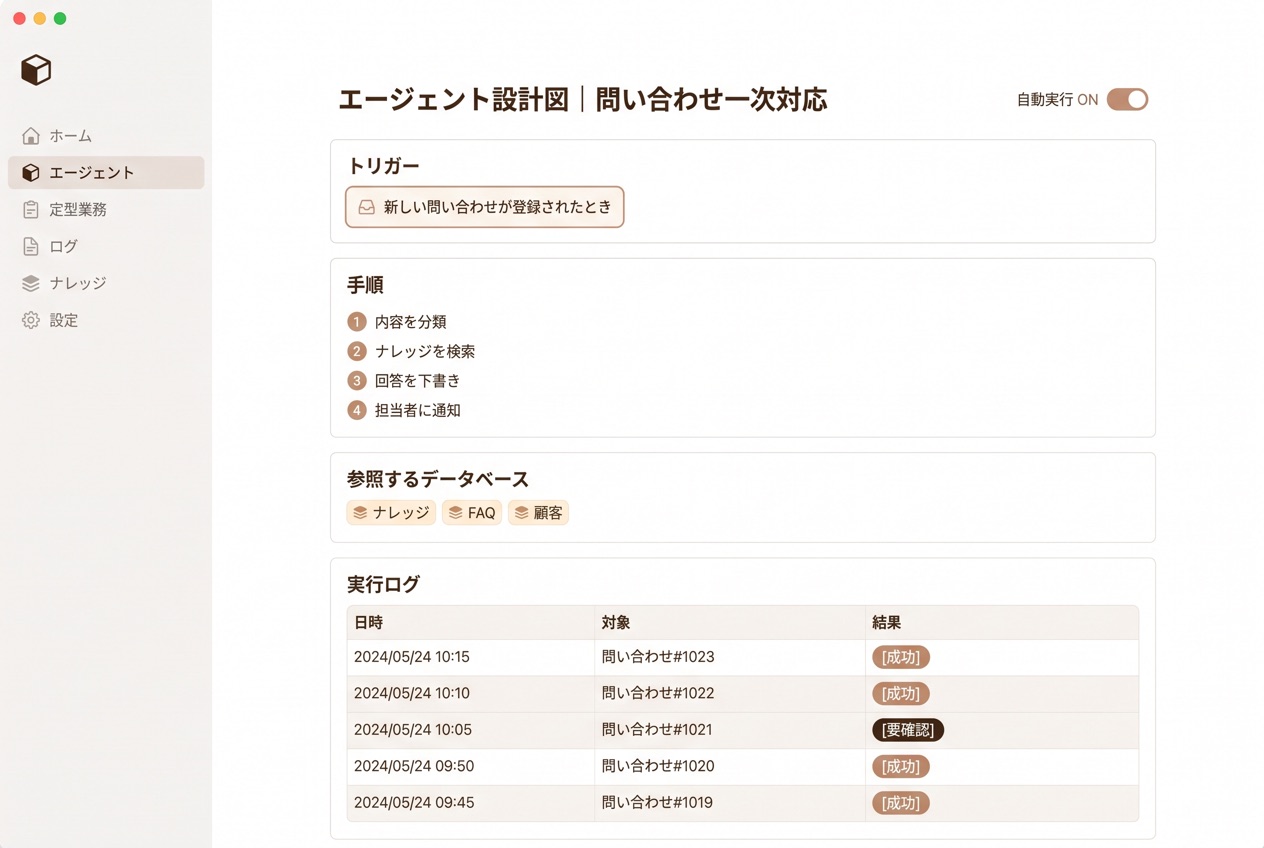Viewport: 1264px width, 848px height.
Task: Click 問い合わせ#1021 in the log
Action: [x=657, y=730]
